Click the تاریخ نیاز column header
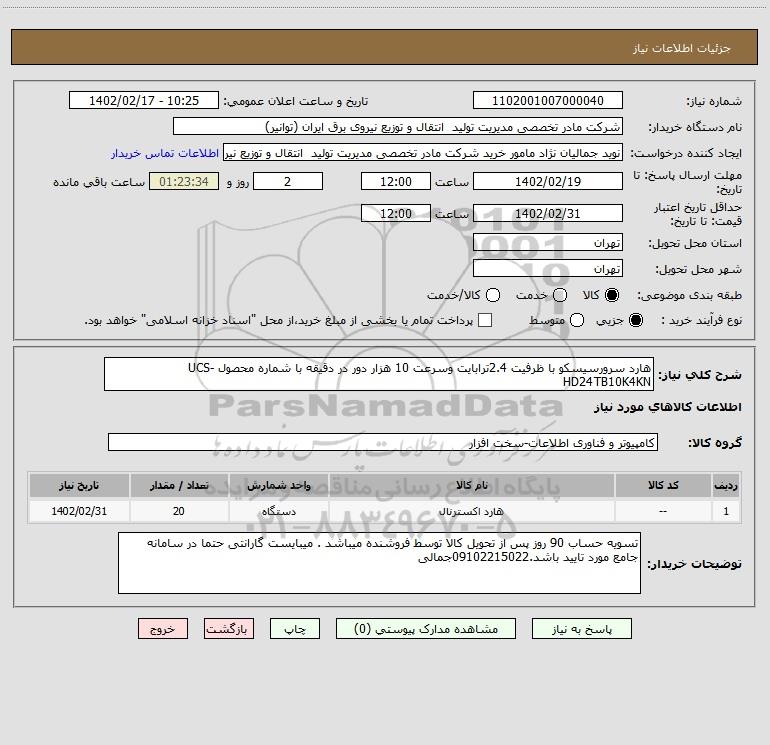Screen dimensions: 770x745 pyautogui.click(x=79, y=485)
